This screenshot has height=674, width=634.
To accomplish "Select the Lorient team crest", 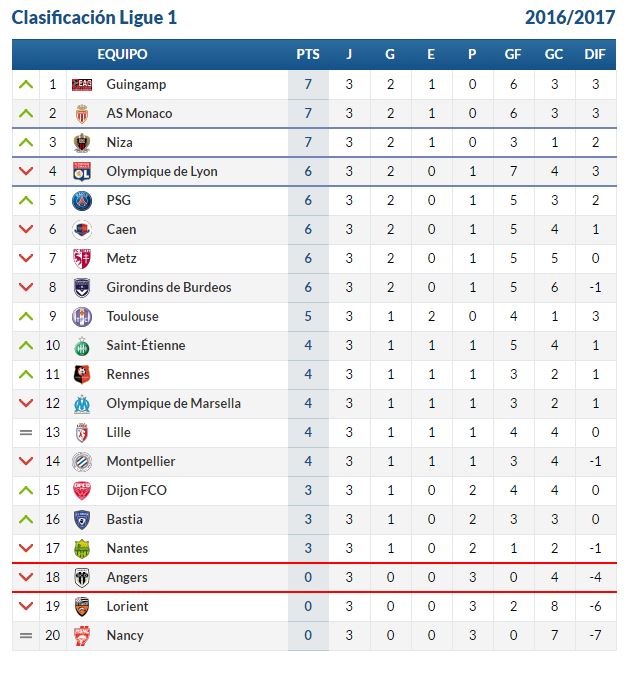I will click(x=82, y=607).
